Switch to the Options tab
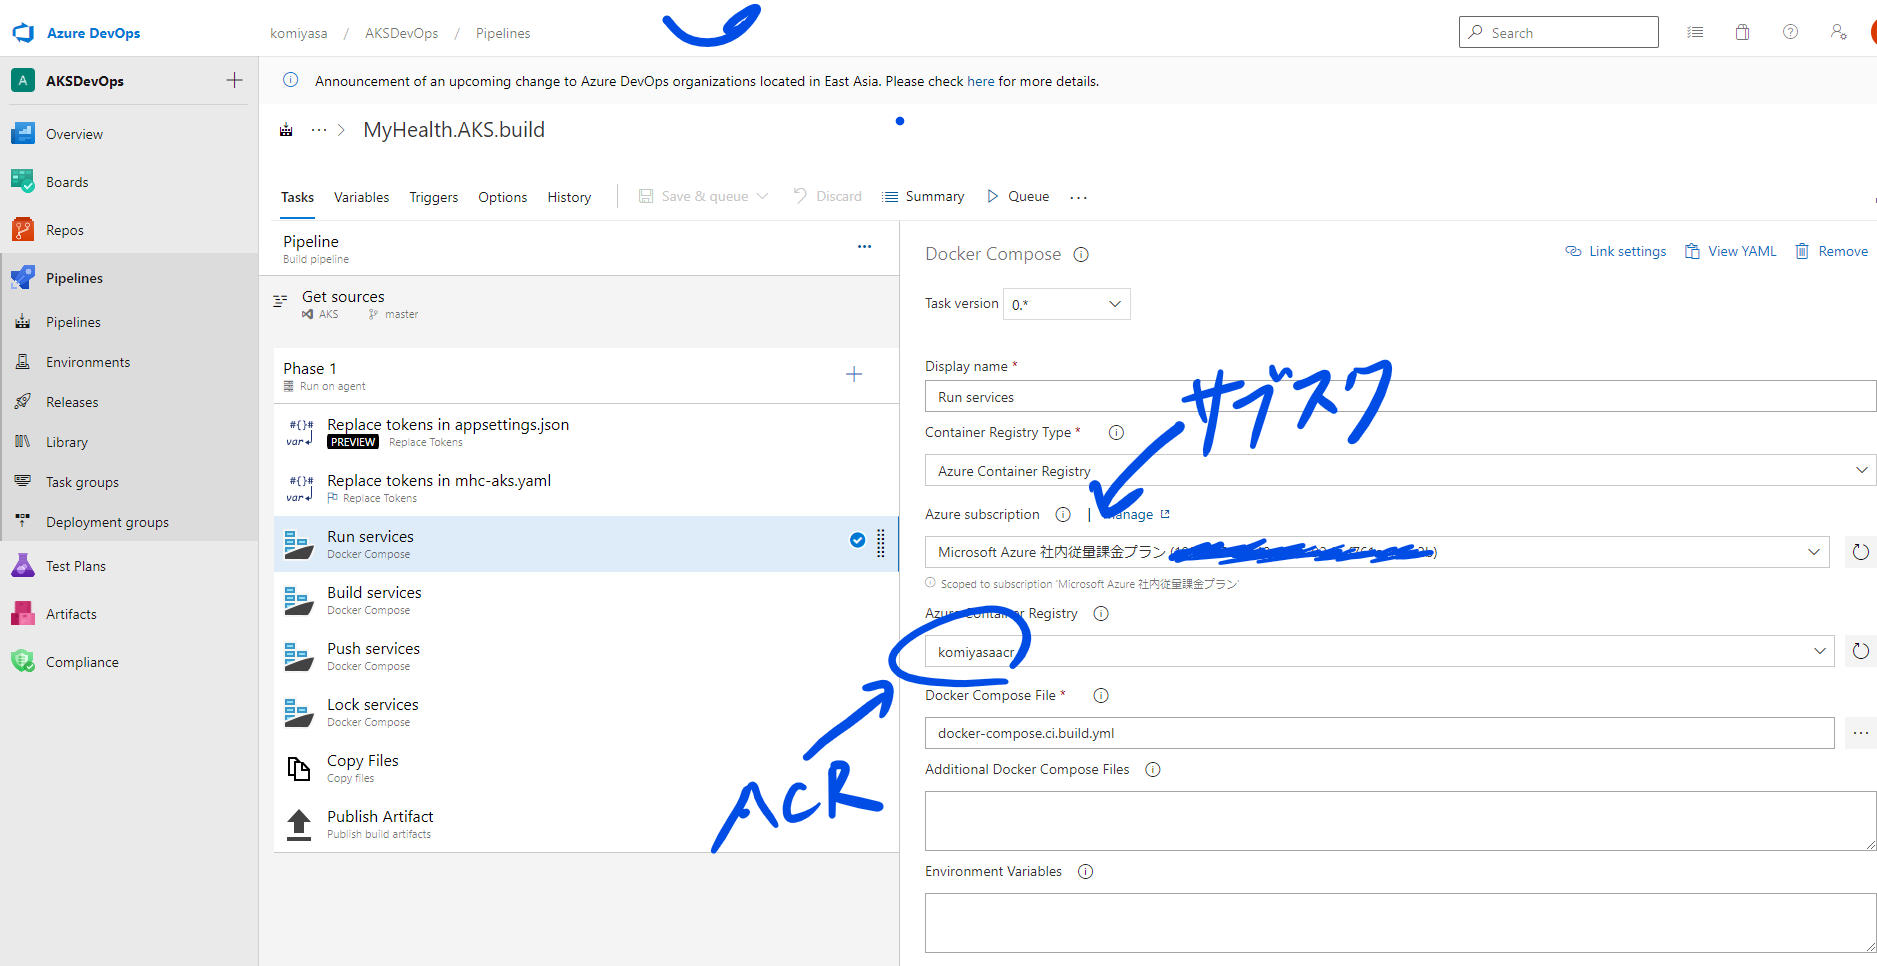Screen dimensions: 1877x966 pyautogui.click(x=502, y=197)
